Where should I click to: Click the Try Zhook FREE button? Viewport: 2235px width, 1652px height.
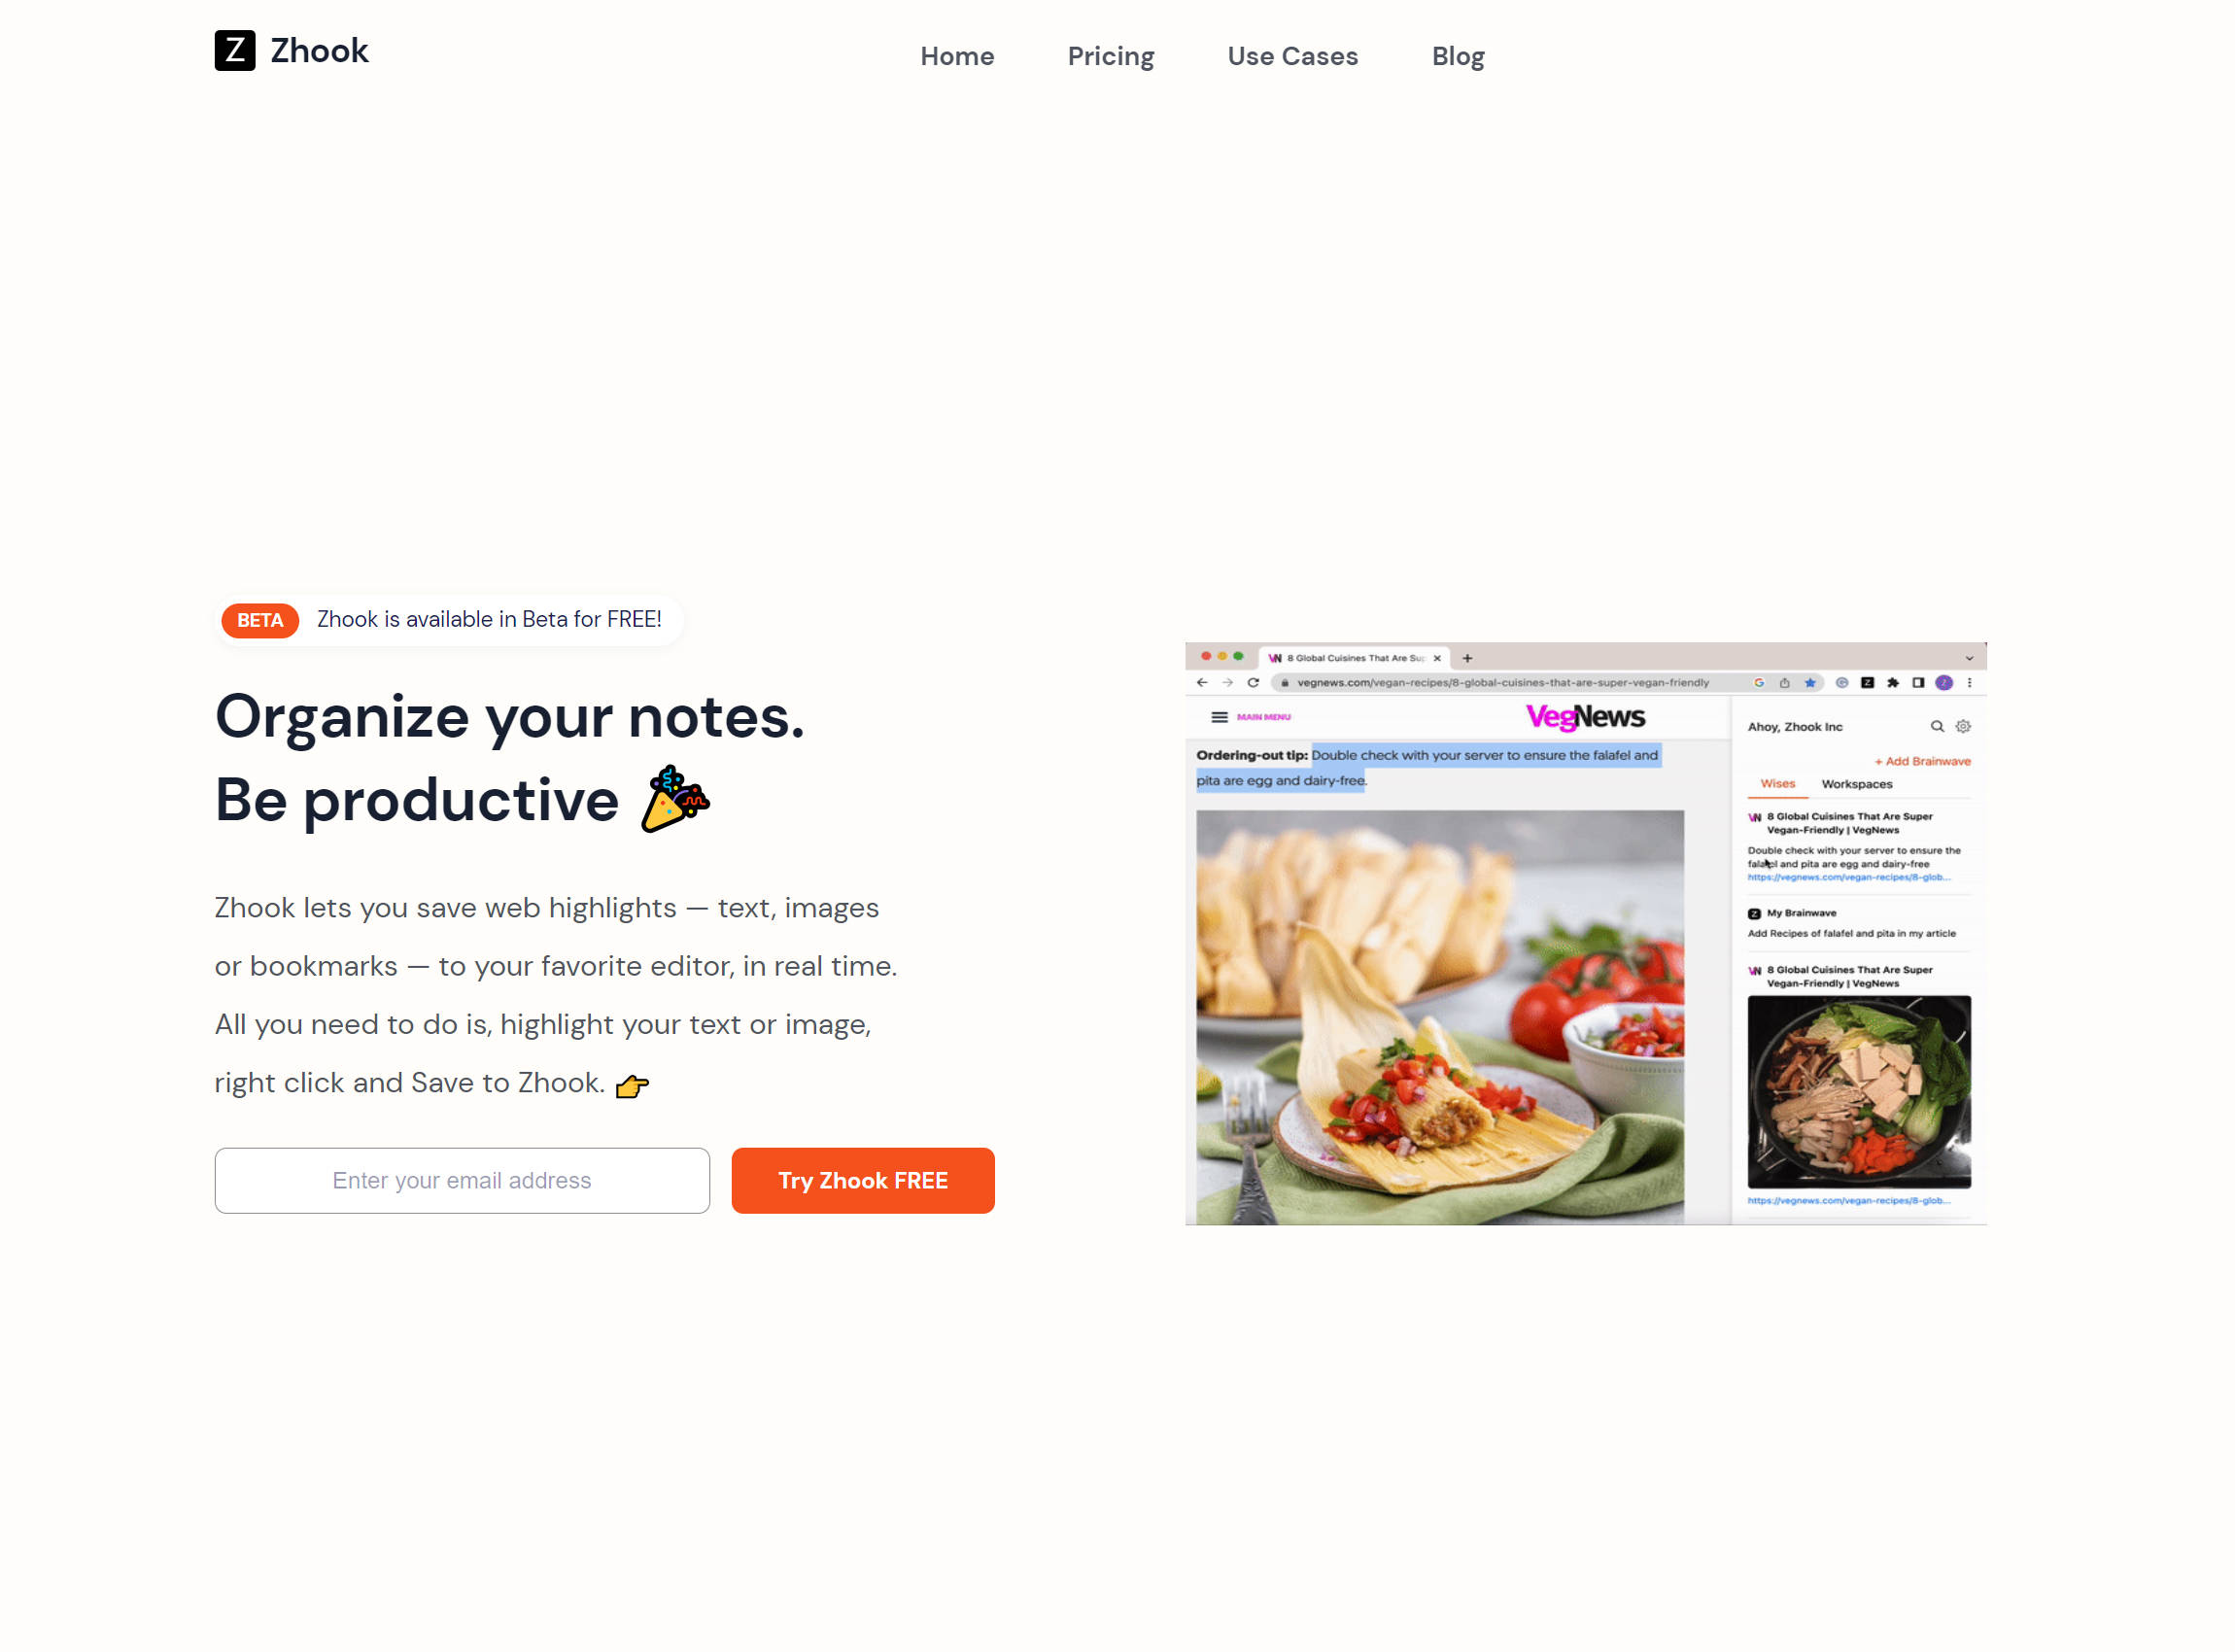(862, 1181)
